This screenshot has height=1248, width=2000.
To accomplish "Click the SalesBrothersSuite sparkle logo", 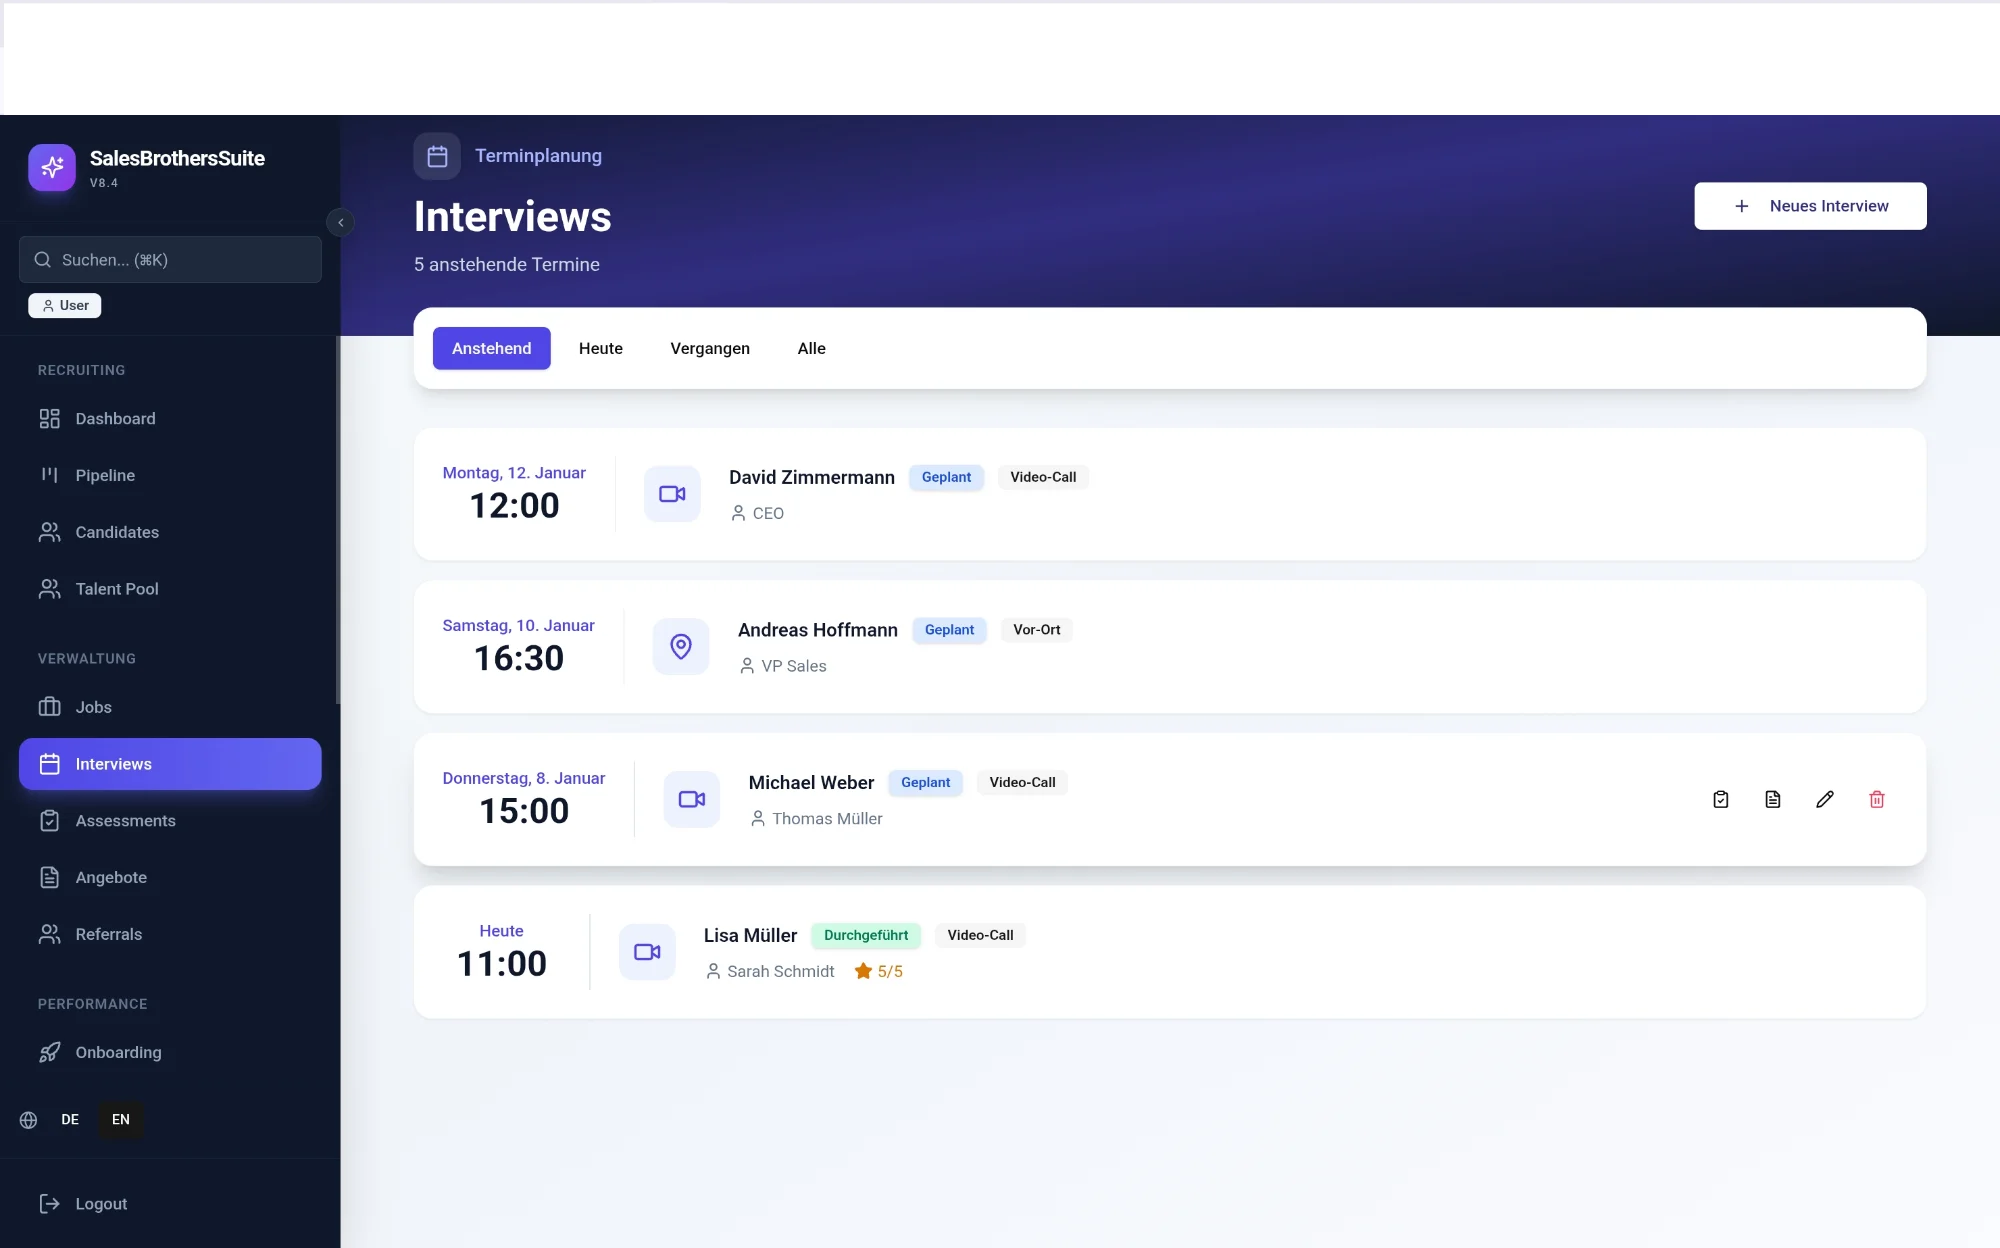I will (52, 167).
